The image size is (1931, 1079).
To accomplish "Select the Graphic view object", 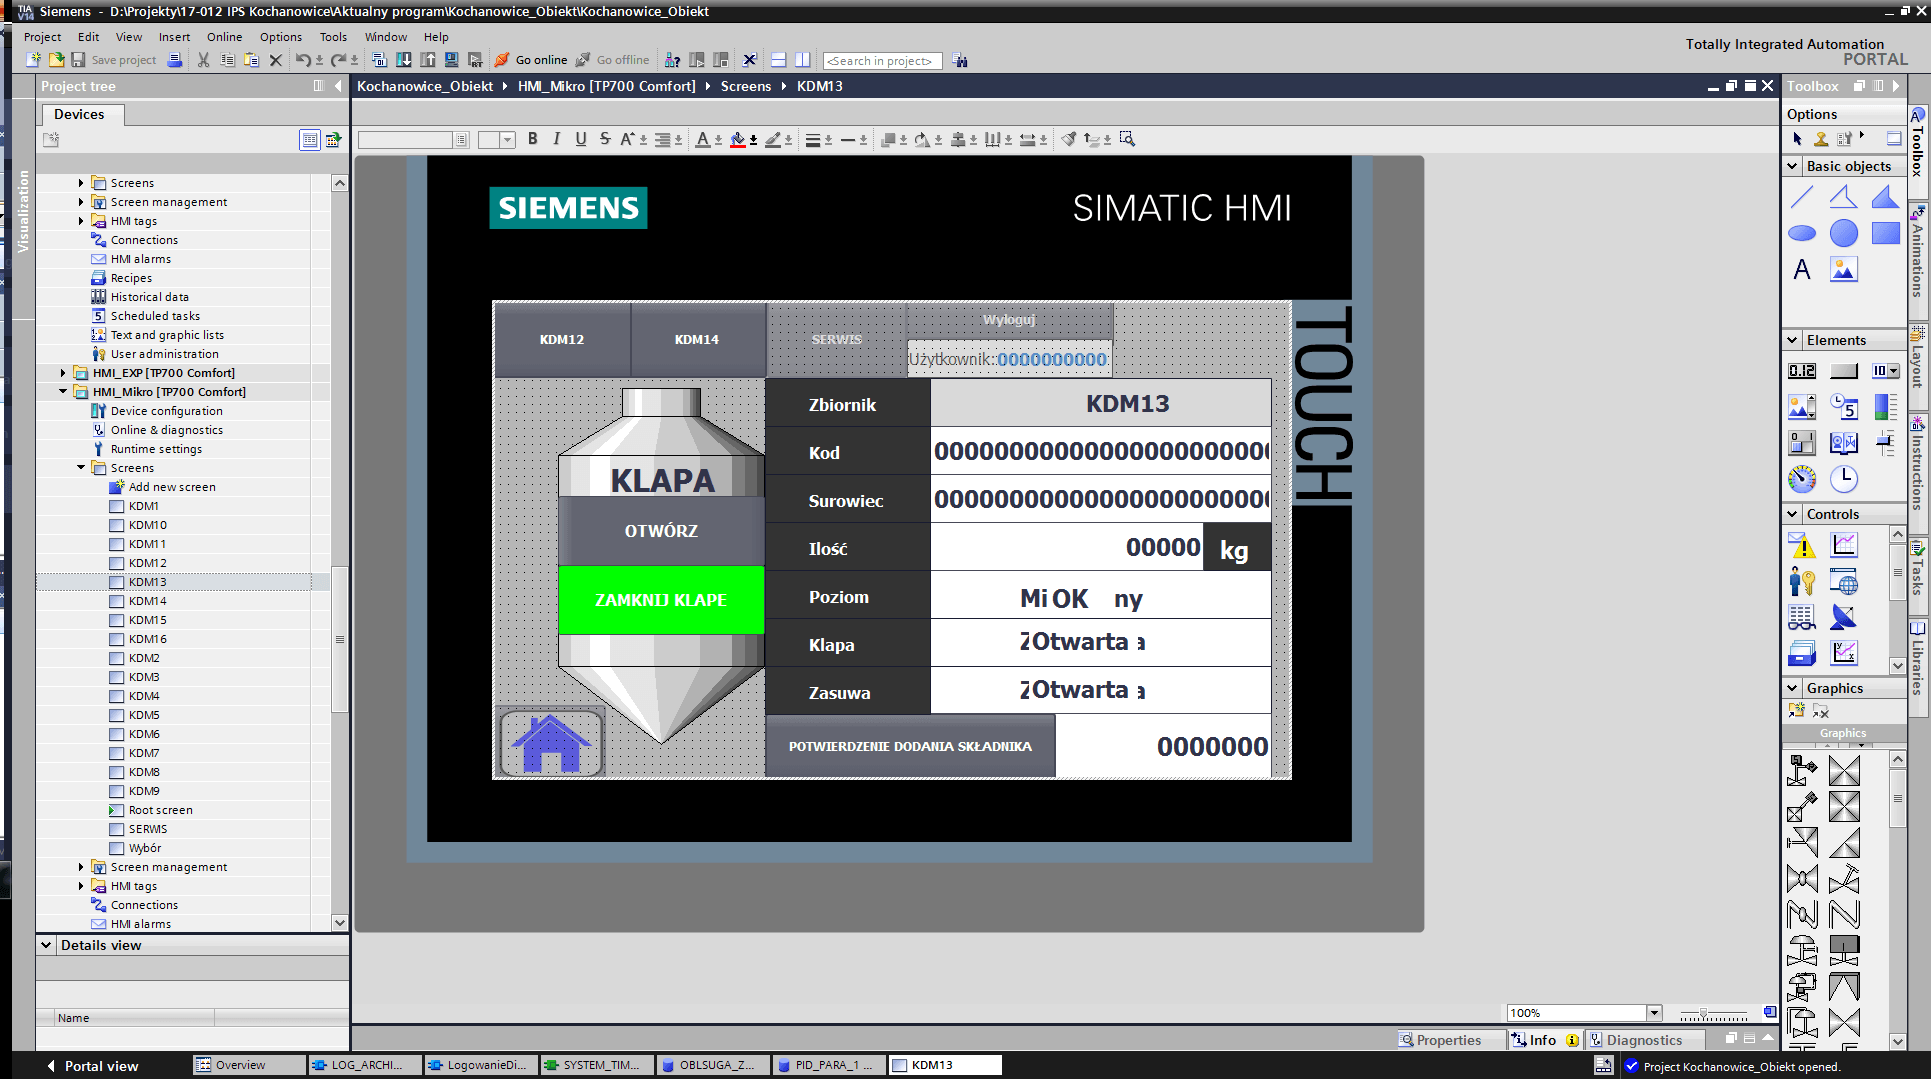I will click(x=1843, y=269).
